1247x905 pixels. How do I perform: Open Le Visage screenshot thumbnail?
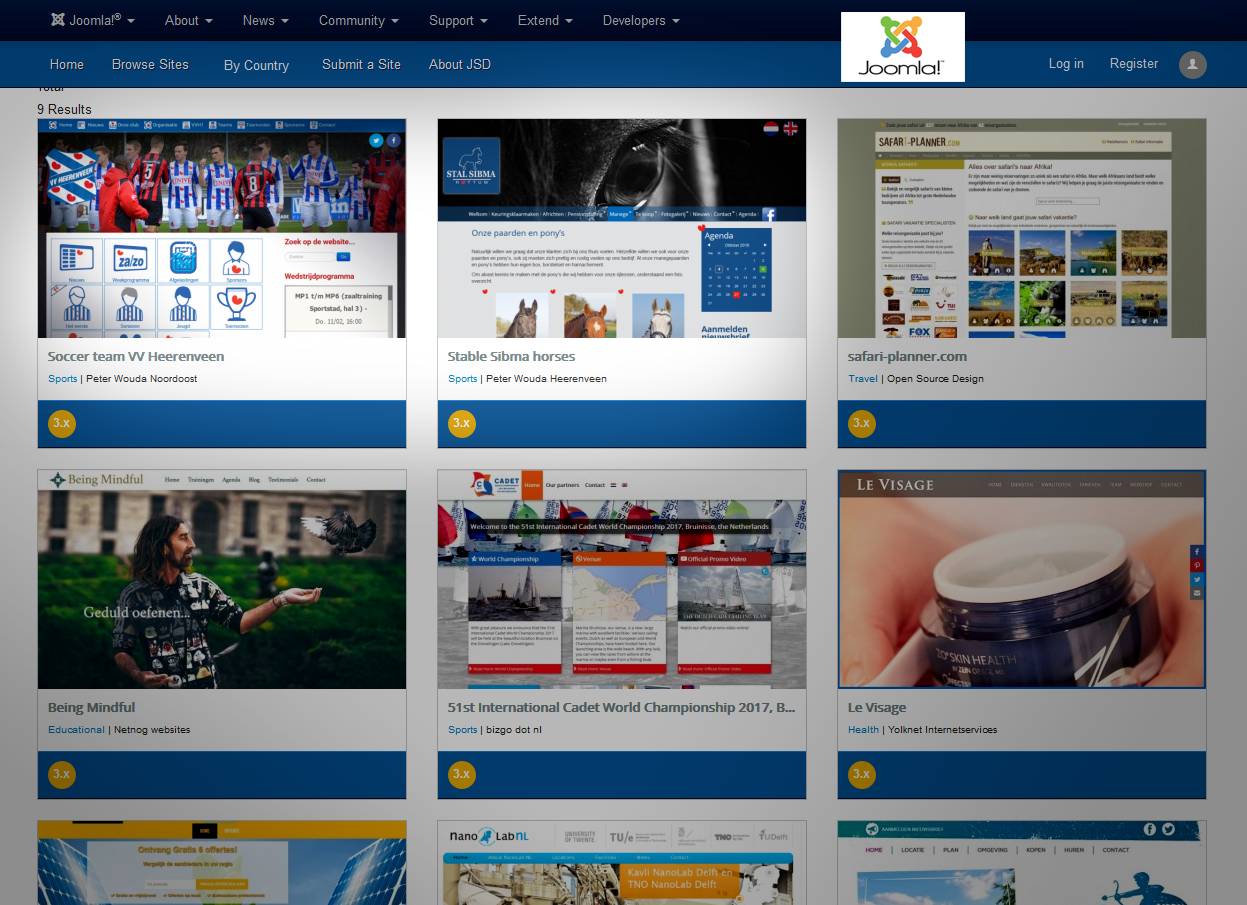1022,579
